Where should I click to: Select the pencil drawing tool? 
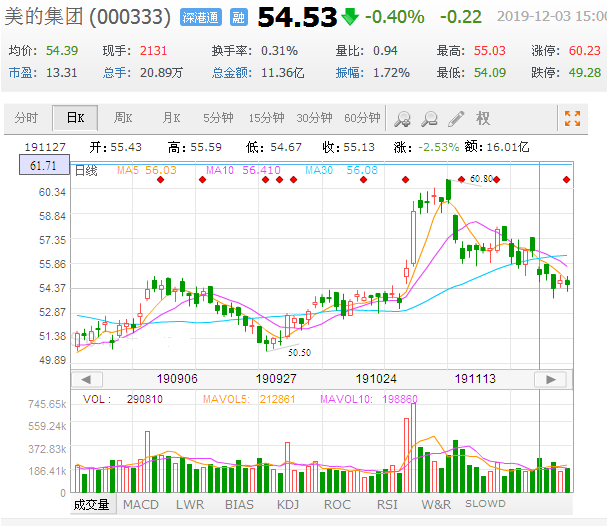(x=456, y=119)
